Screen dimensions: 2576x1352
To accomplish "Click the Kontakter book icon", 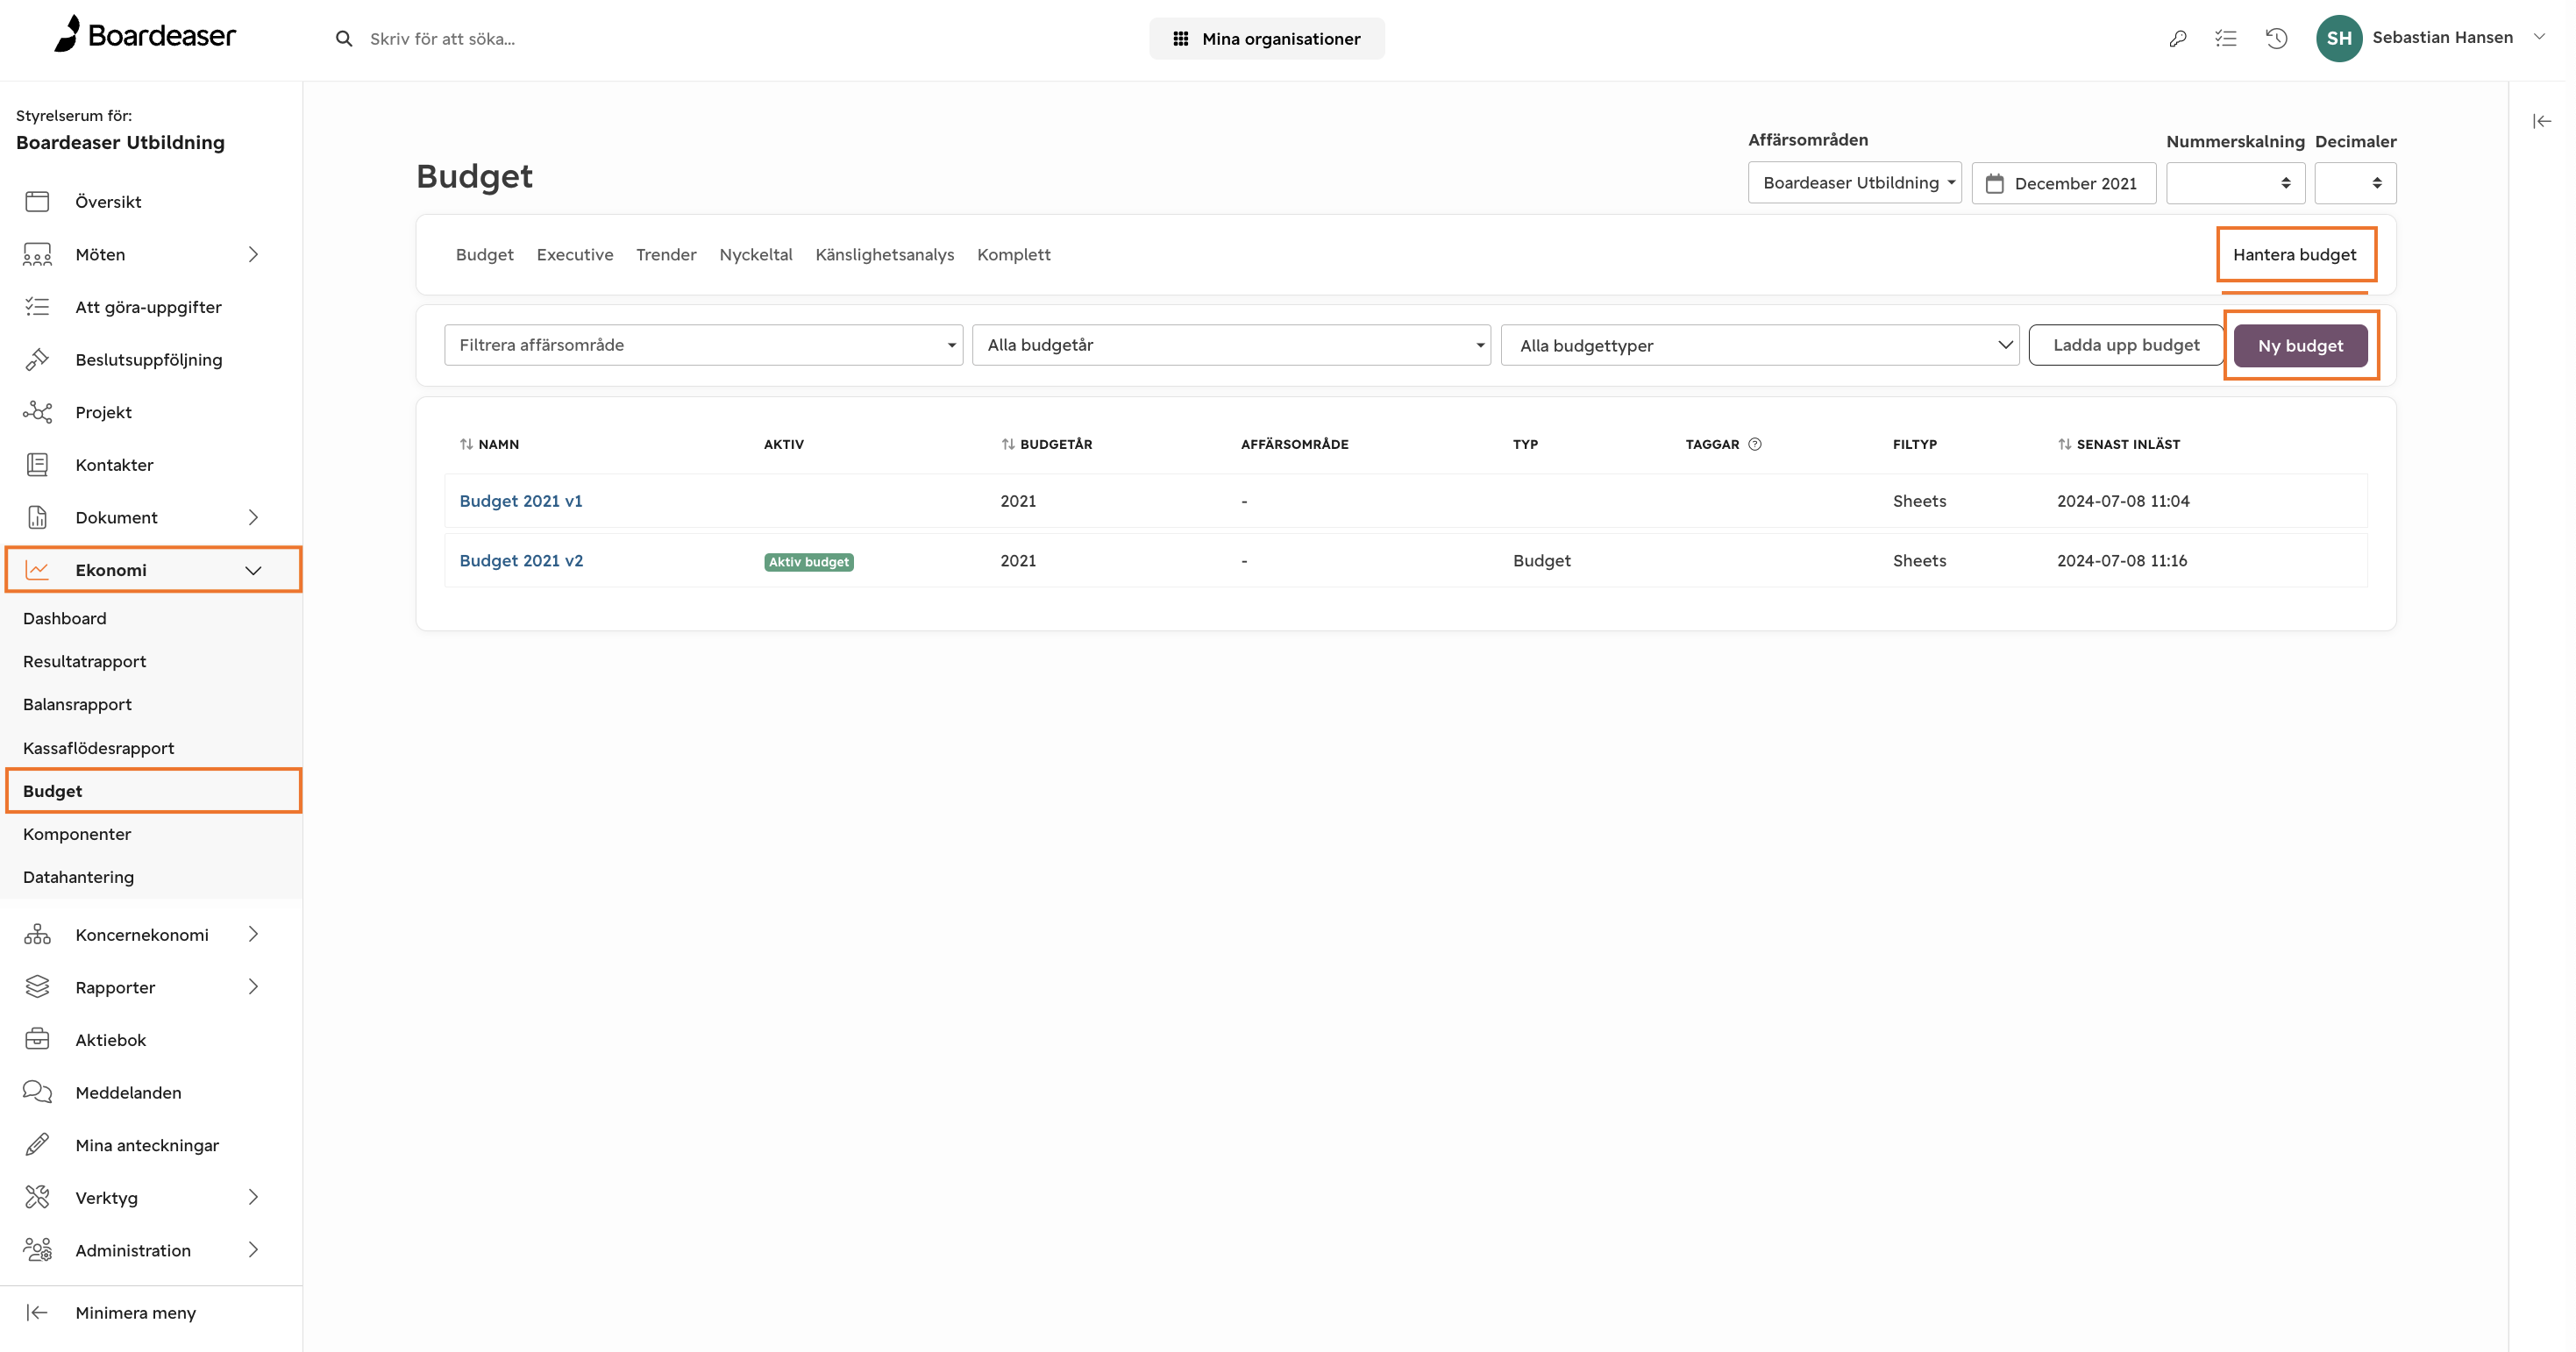I will point(37,464).
